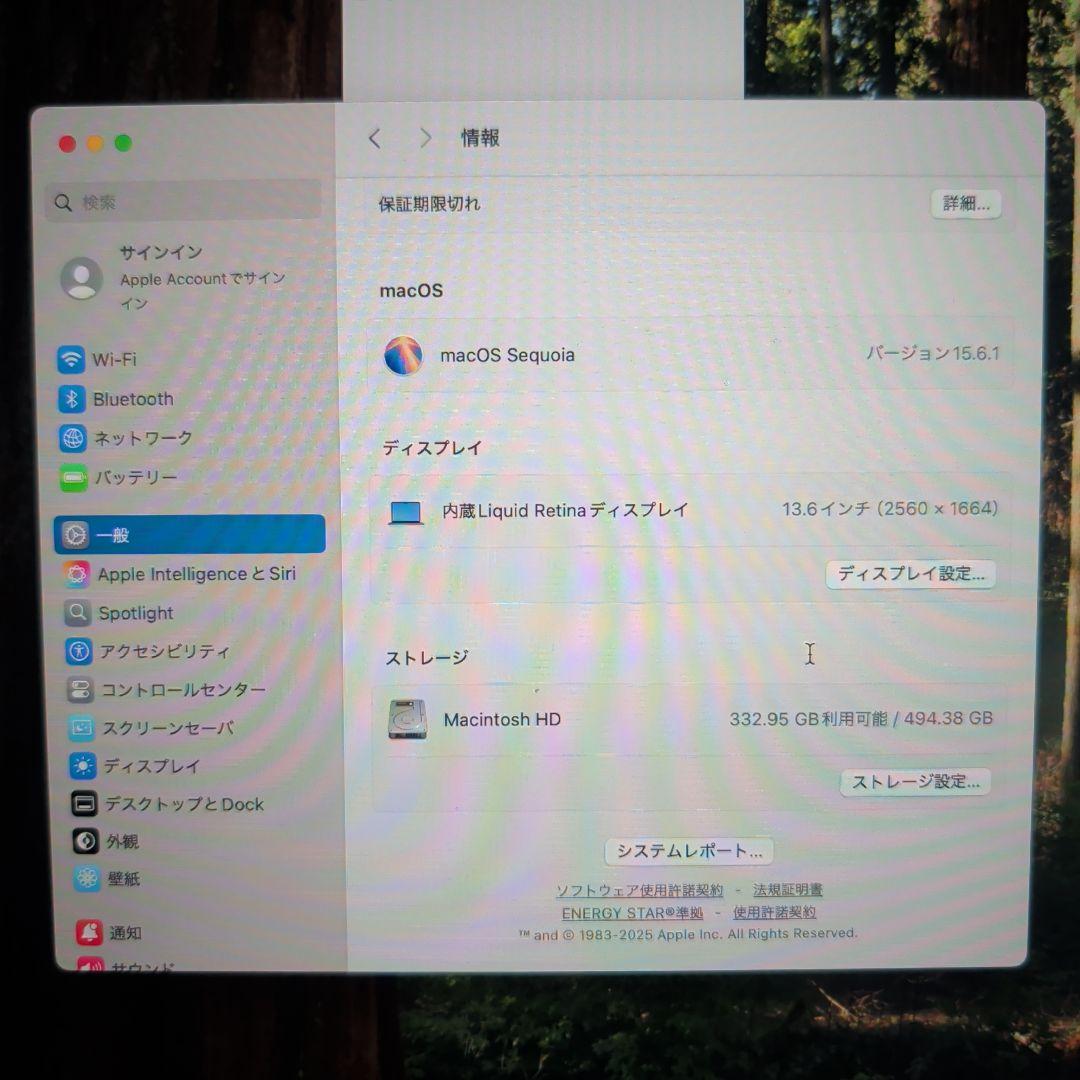1080x1080 pixels.
Task: Select the Bluetooth sidebar icon
Action: [x=134, y=399]
